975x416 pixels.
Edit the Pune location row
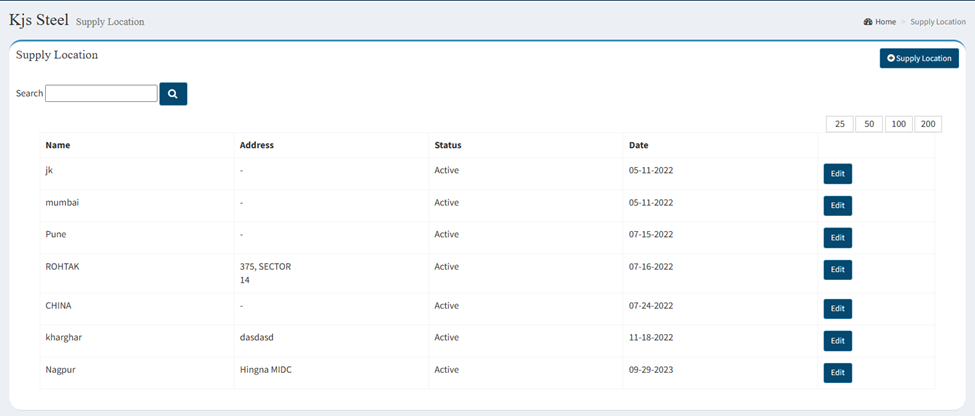click(x=838, y=238)
